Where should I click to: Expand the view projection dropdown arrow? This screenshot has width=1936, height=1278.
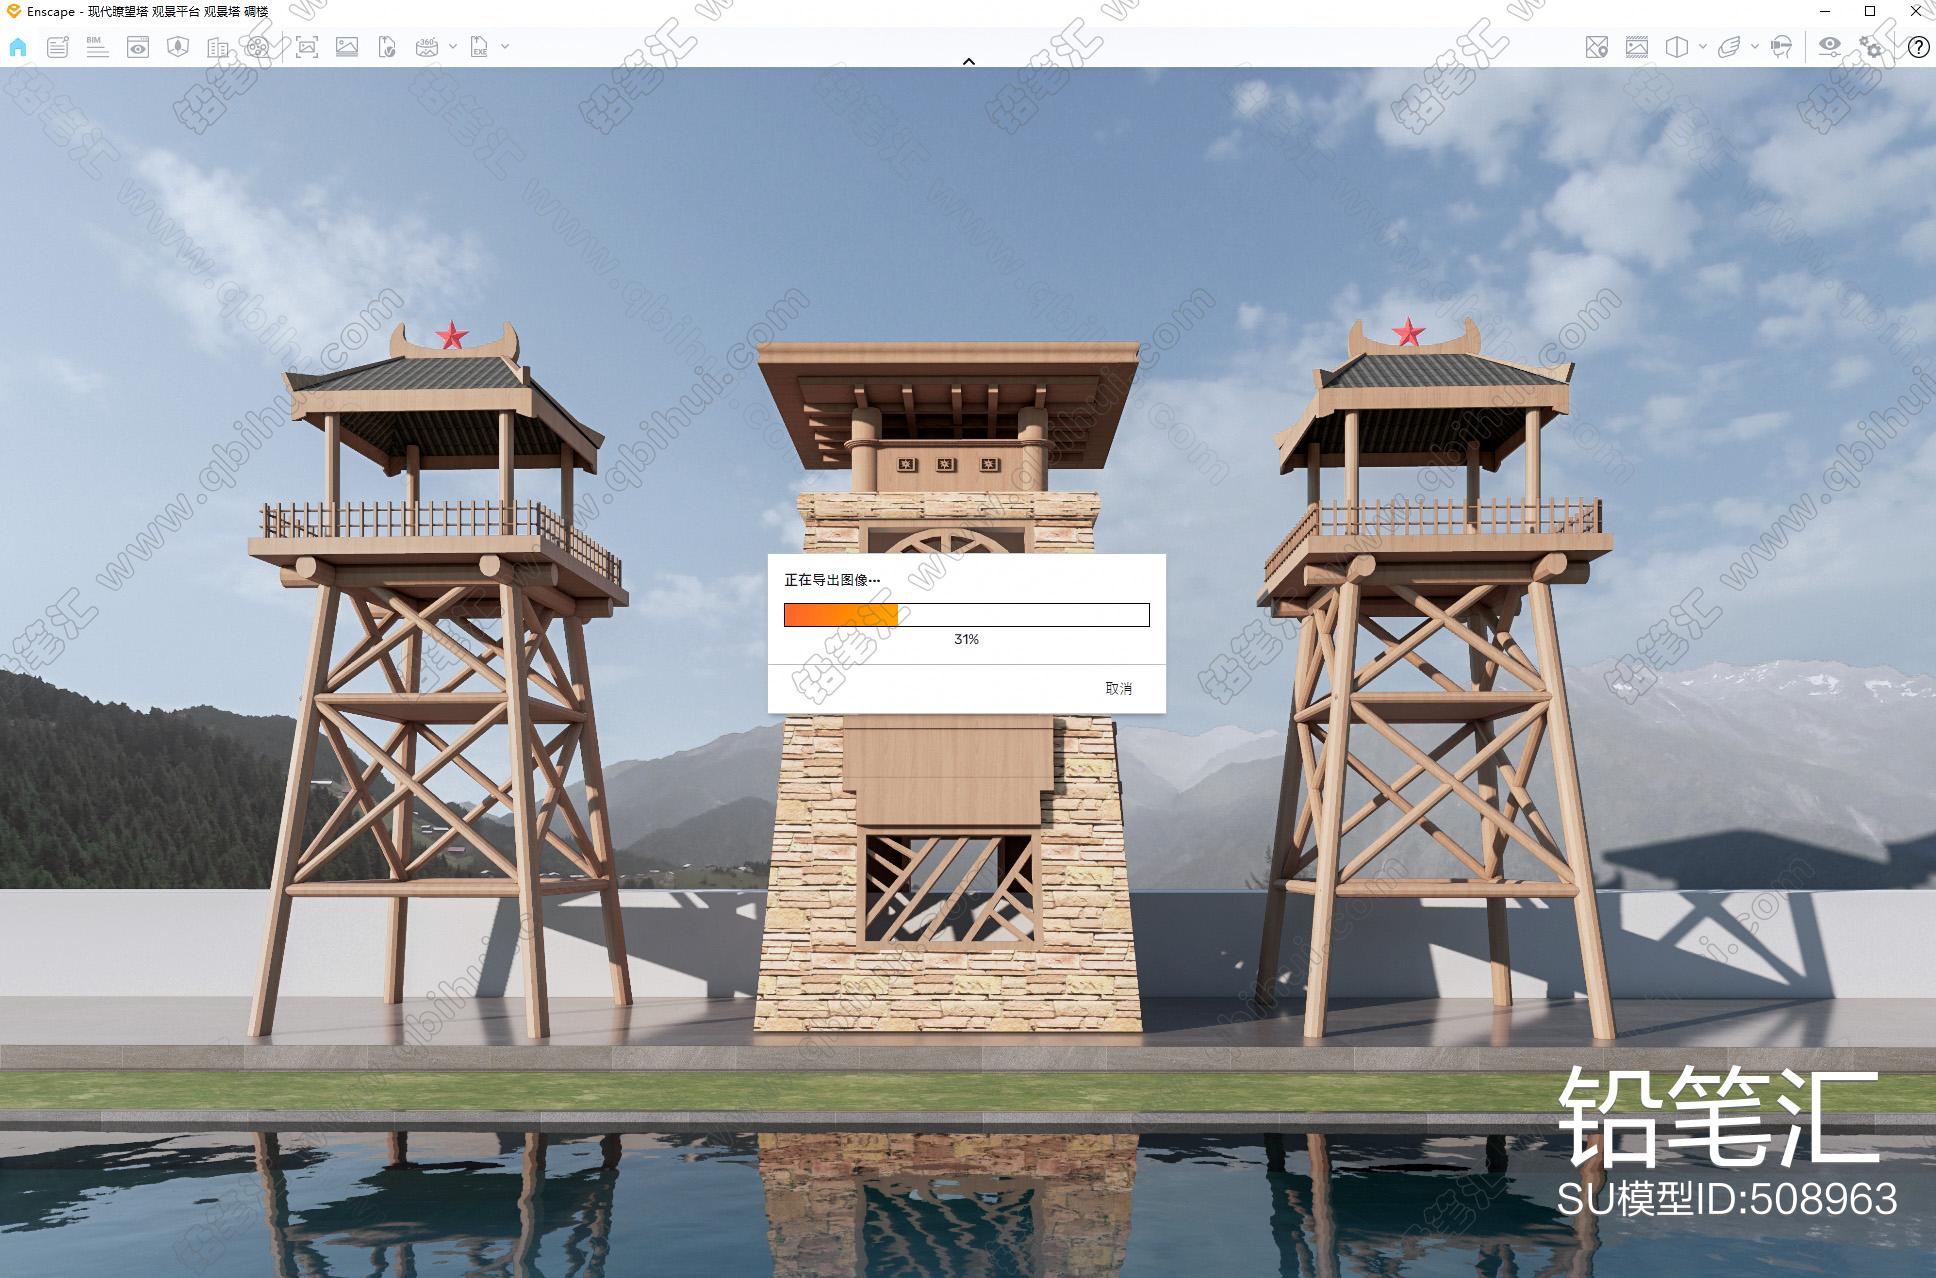pos(1703,46)
